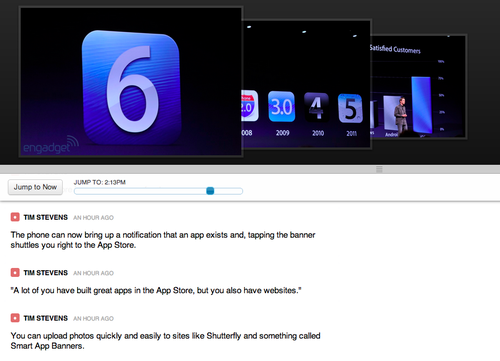Screen dimensions: 500x361
Task: Click the quote about great apps in the App Store
Action: pyautogui.click(x=156, y=290)
